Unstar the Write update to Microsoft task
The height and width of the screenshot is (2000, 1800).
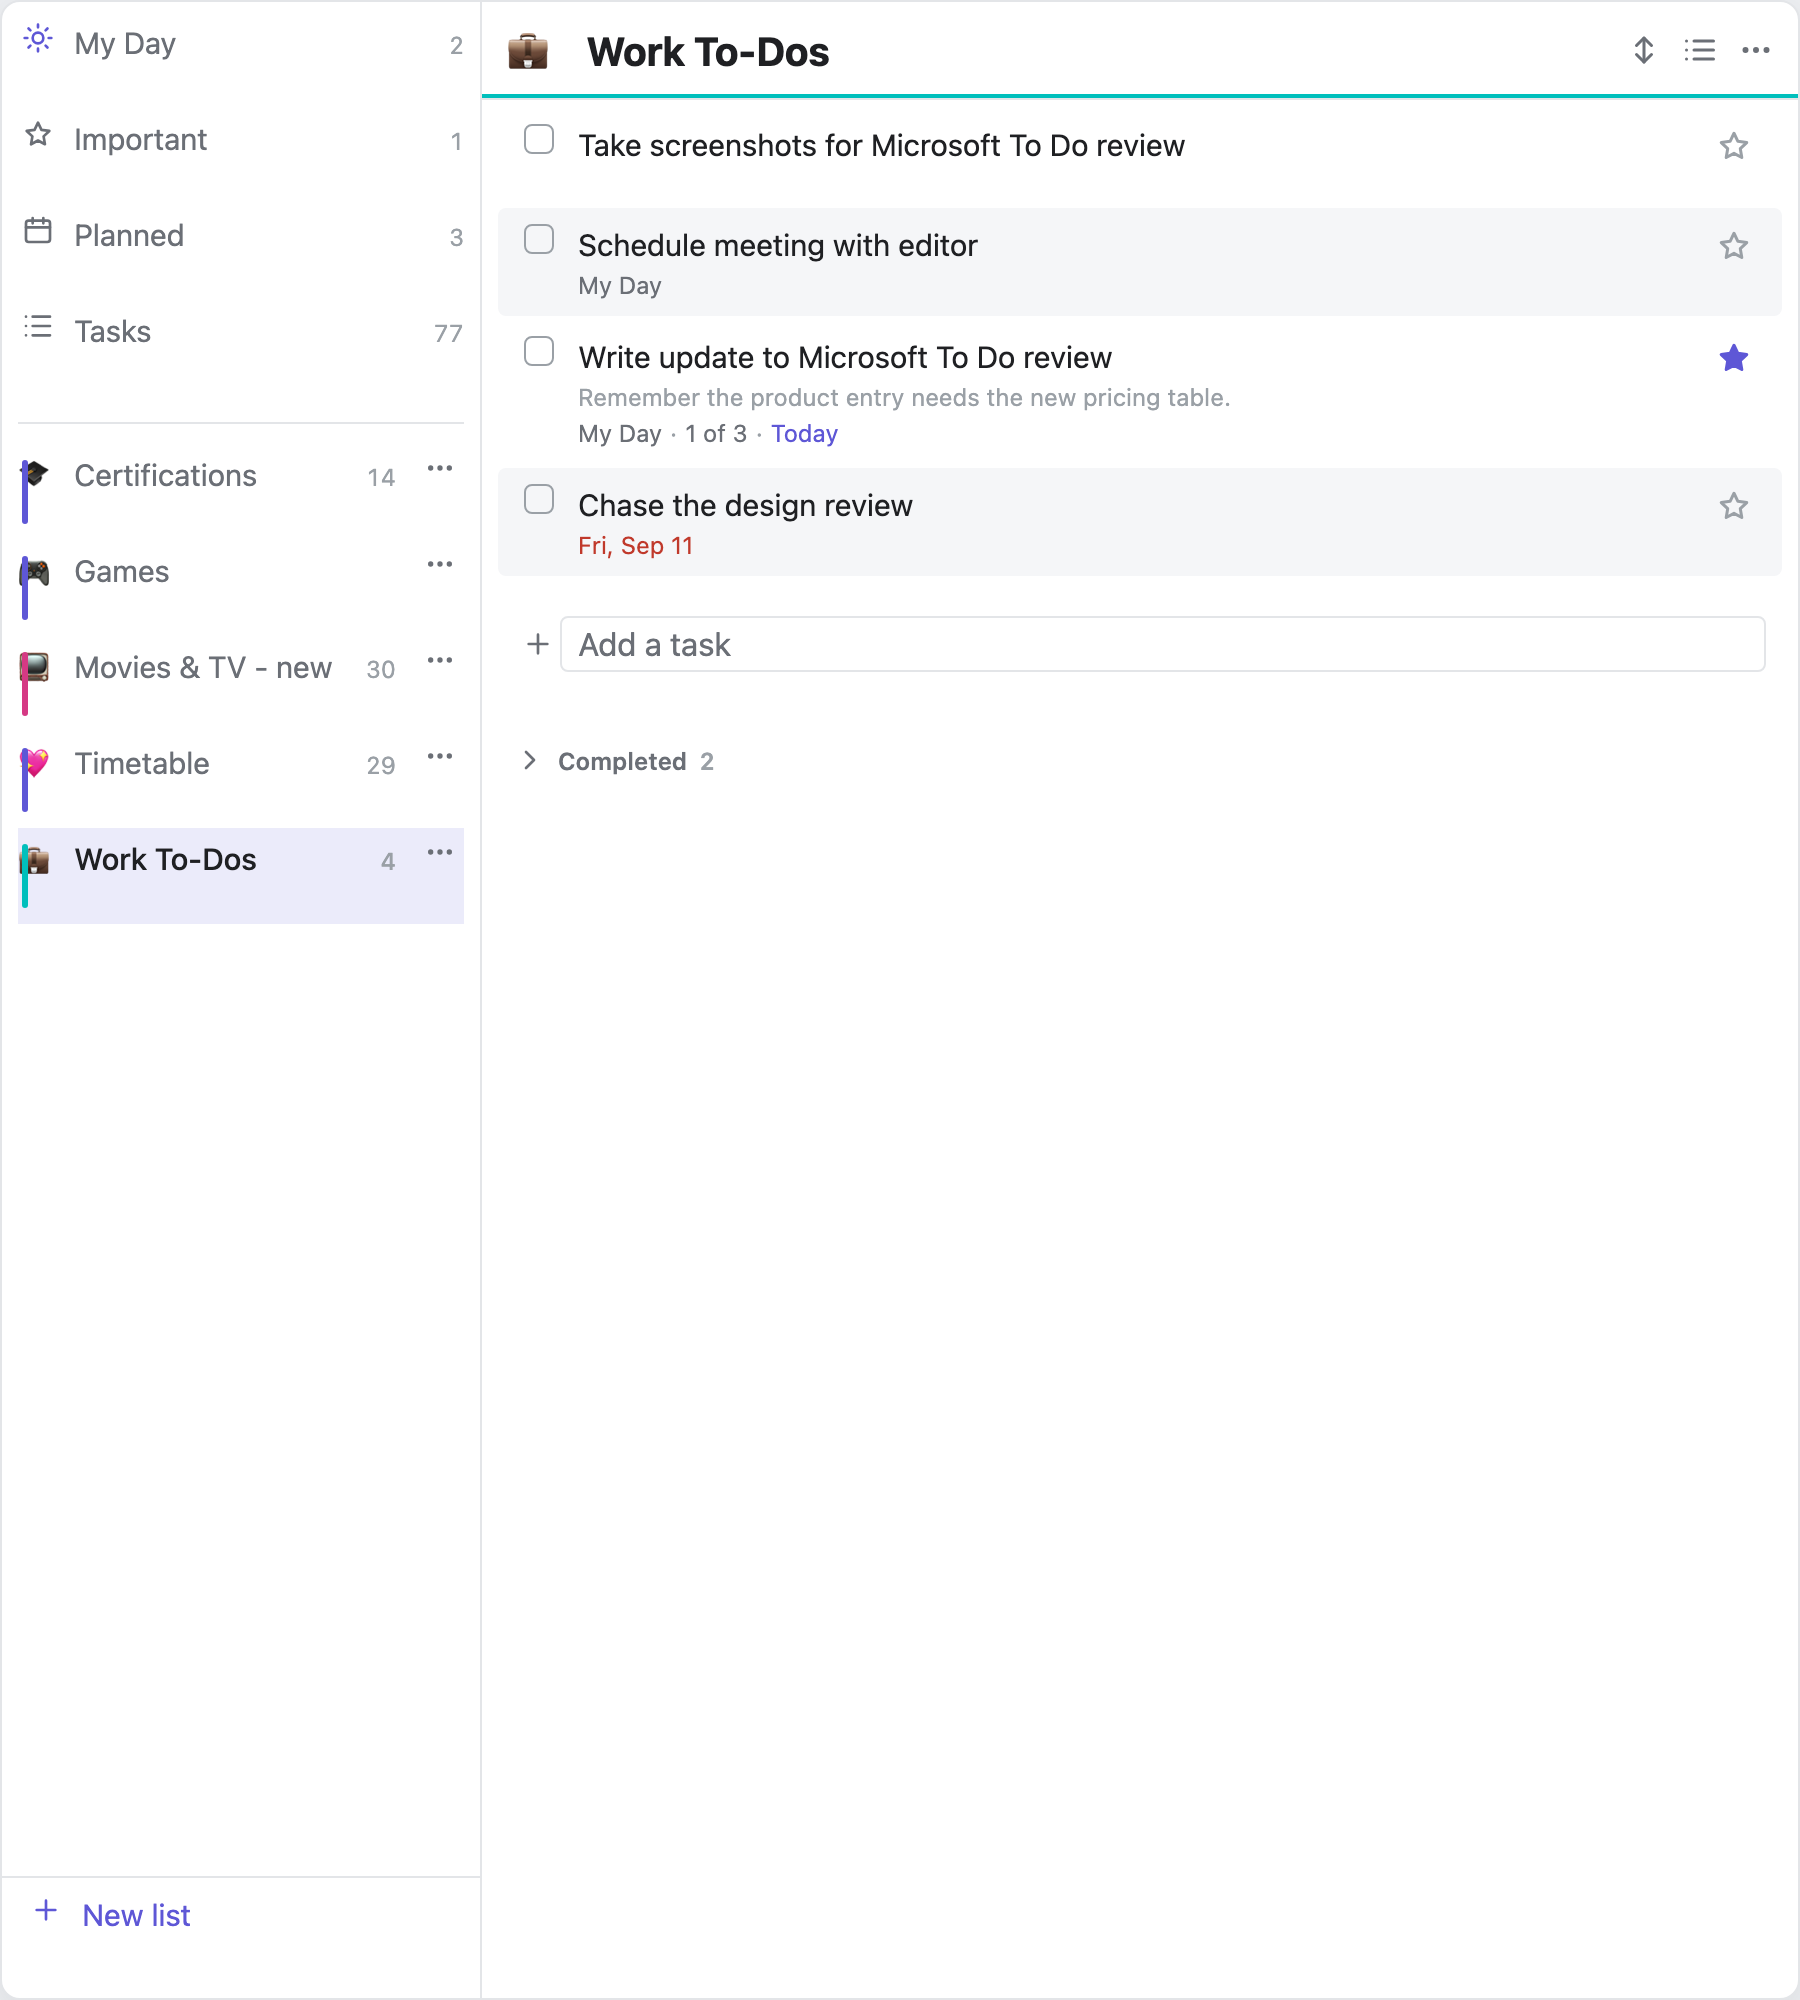coord(1733,358)
